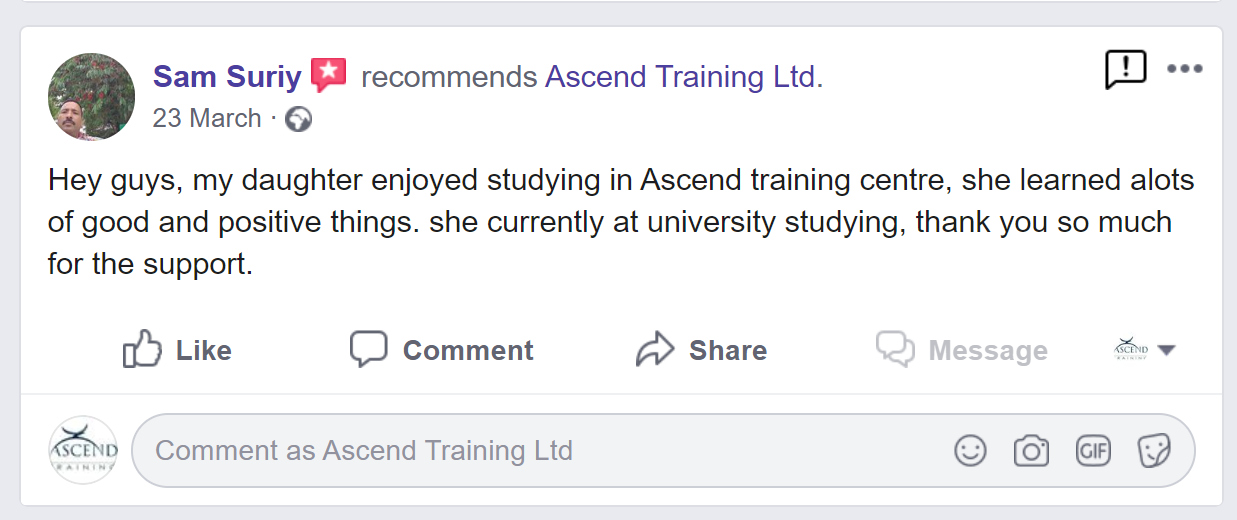Attach a photo using the camera icon
The height and width of the screenshot is (520, 1237).
[1031, 451]
